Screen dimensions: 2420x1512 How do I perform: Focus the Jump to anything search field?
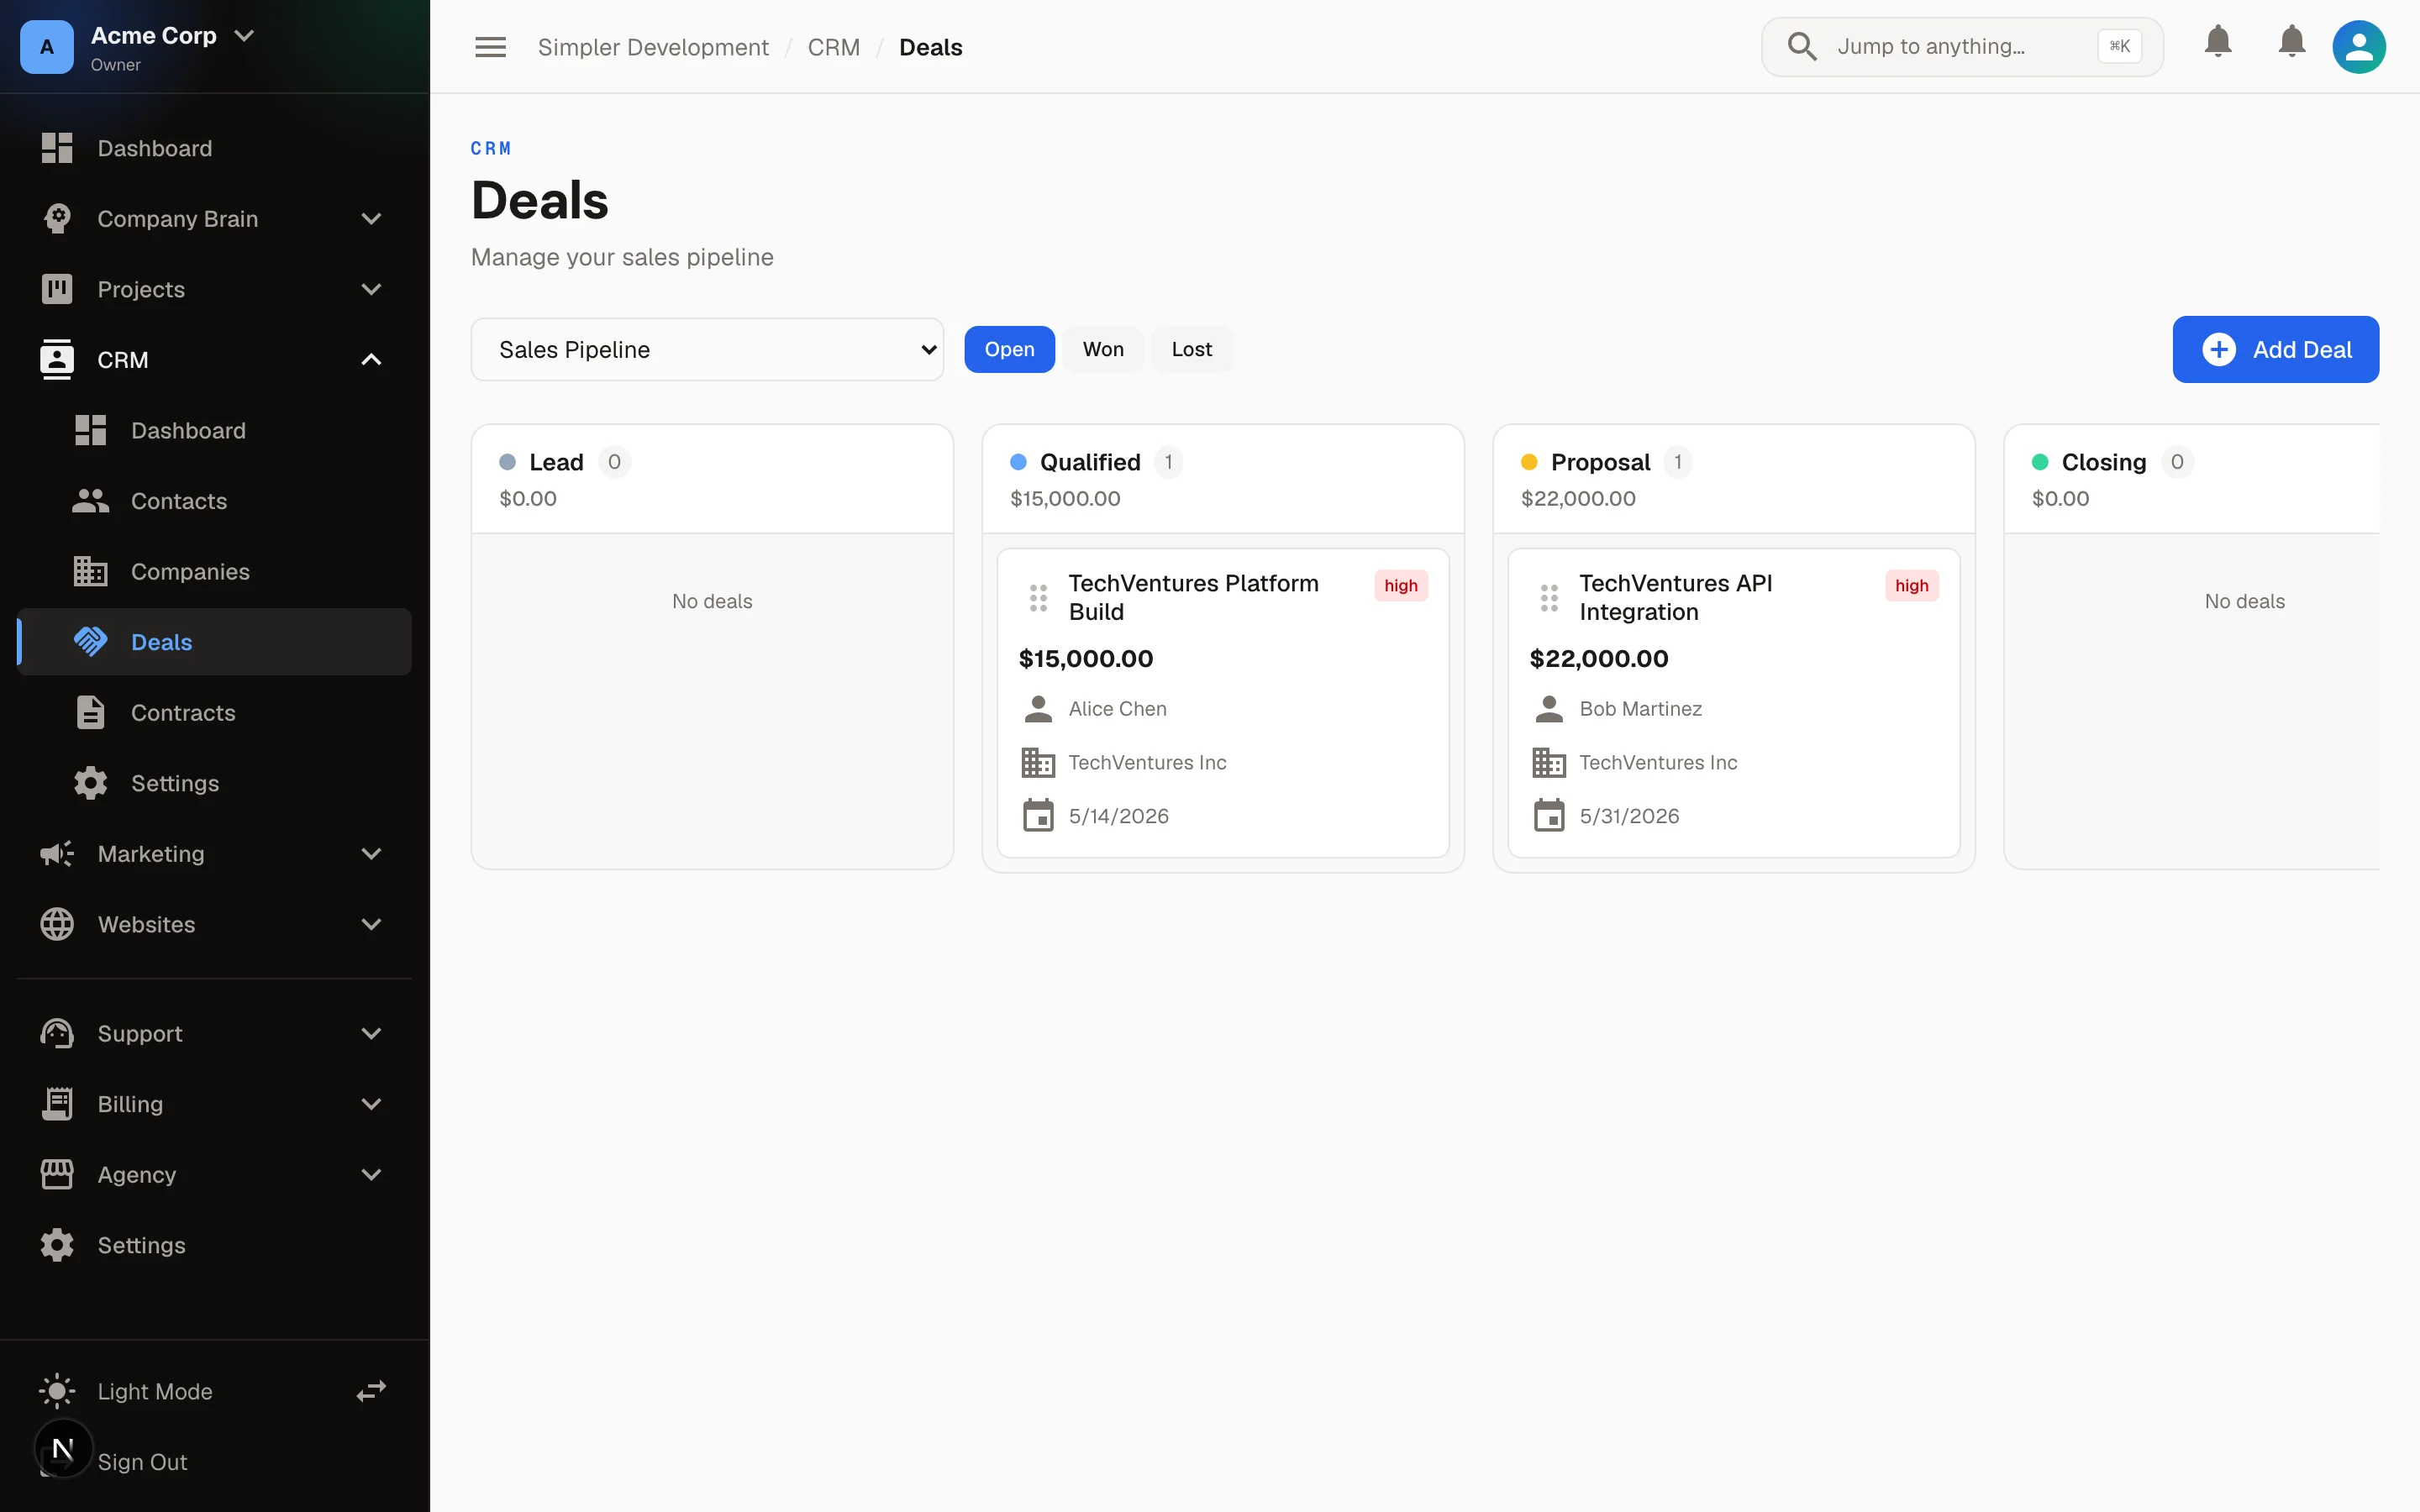(1962, 47)
